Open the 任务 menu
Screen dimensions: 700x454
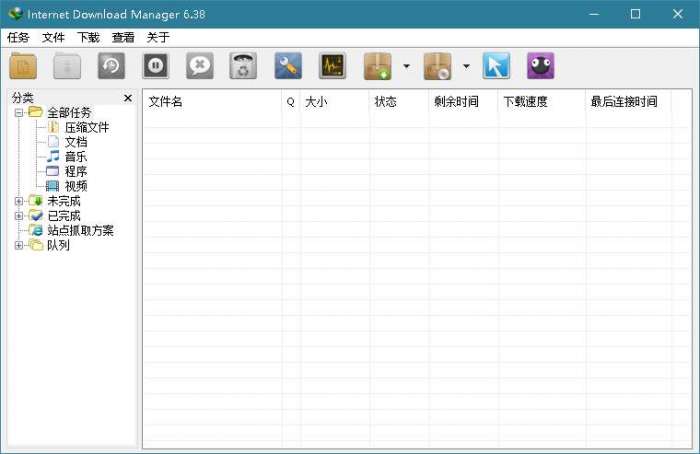pos(18,37)
